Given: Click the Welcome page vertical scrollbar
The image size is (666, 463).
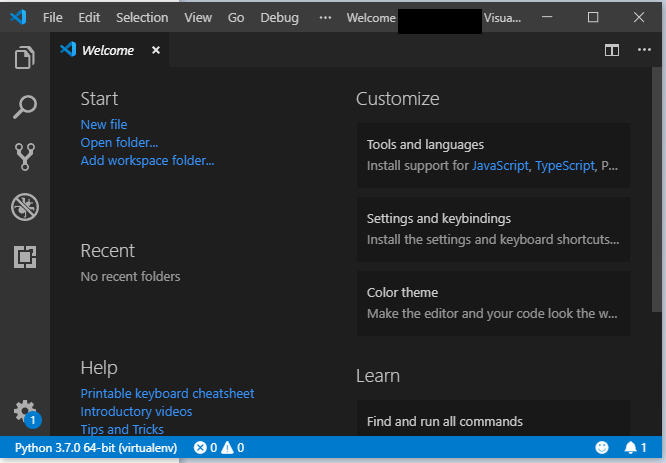Looking at the screenshot, I should pyautogui.click(x=656, y=190).
